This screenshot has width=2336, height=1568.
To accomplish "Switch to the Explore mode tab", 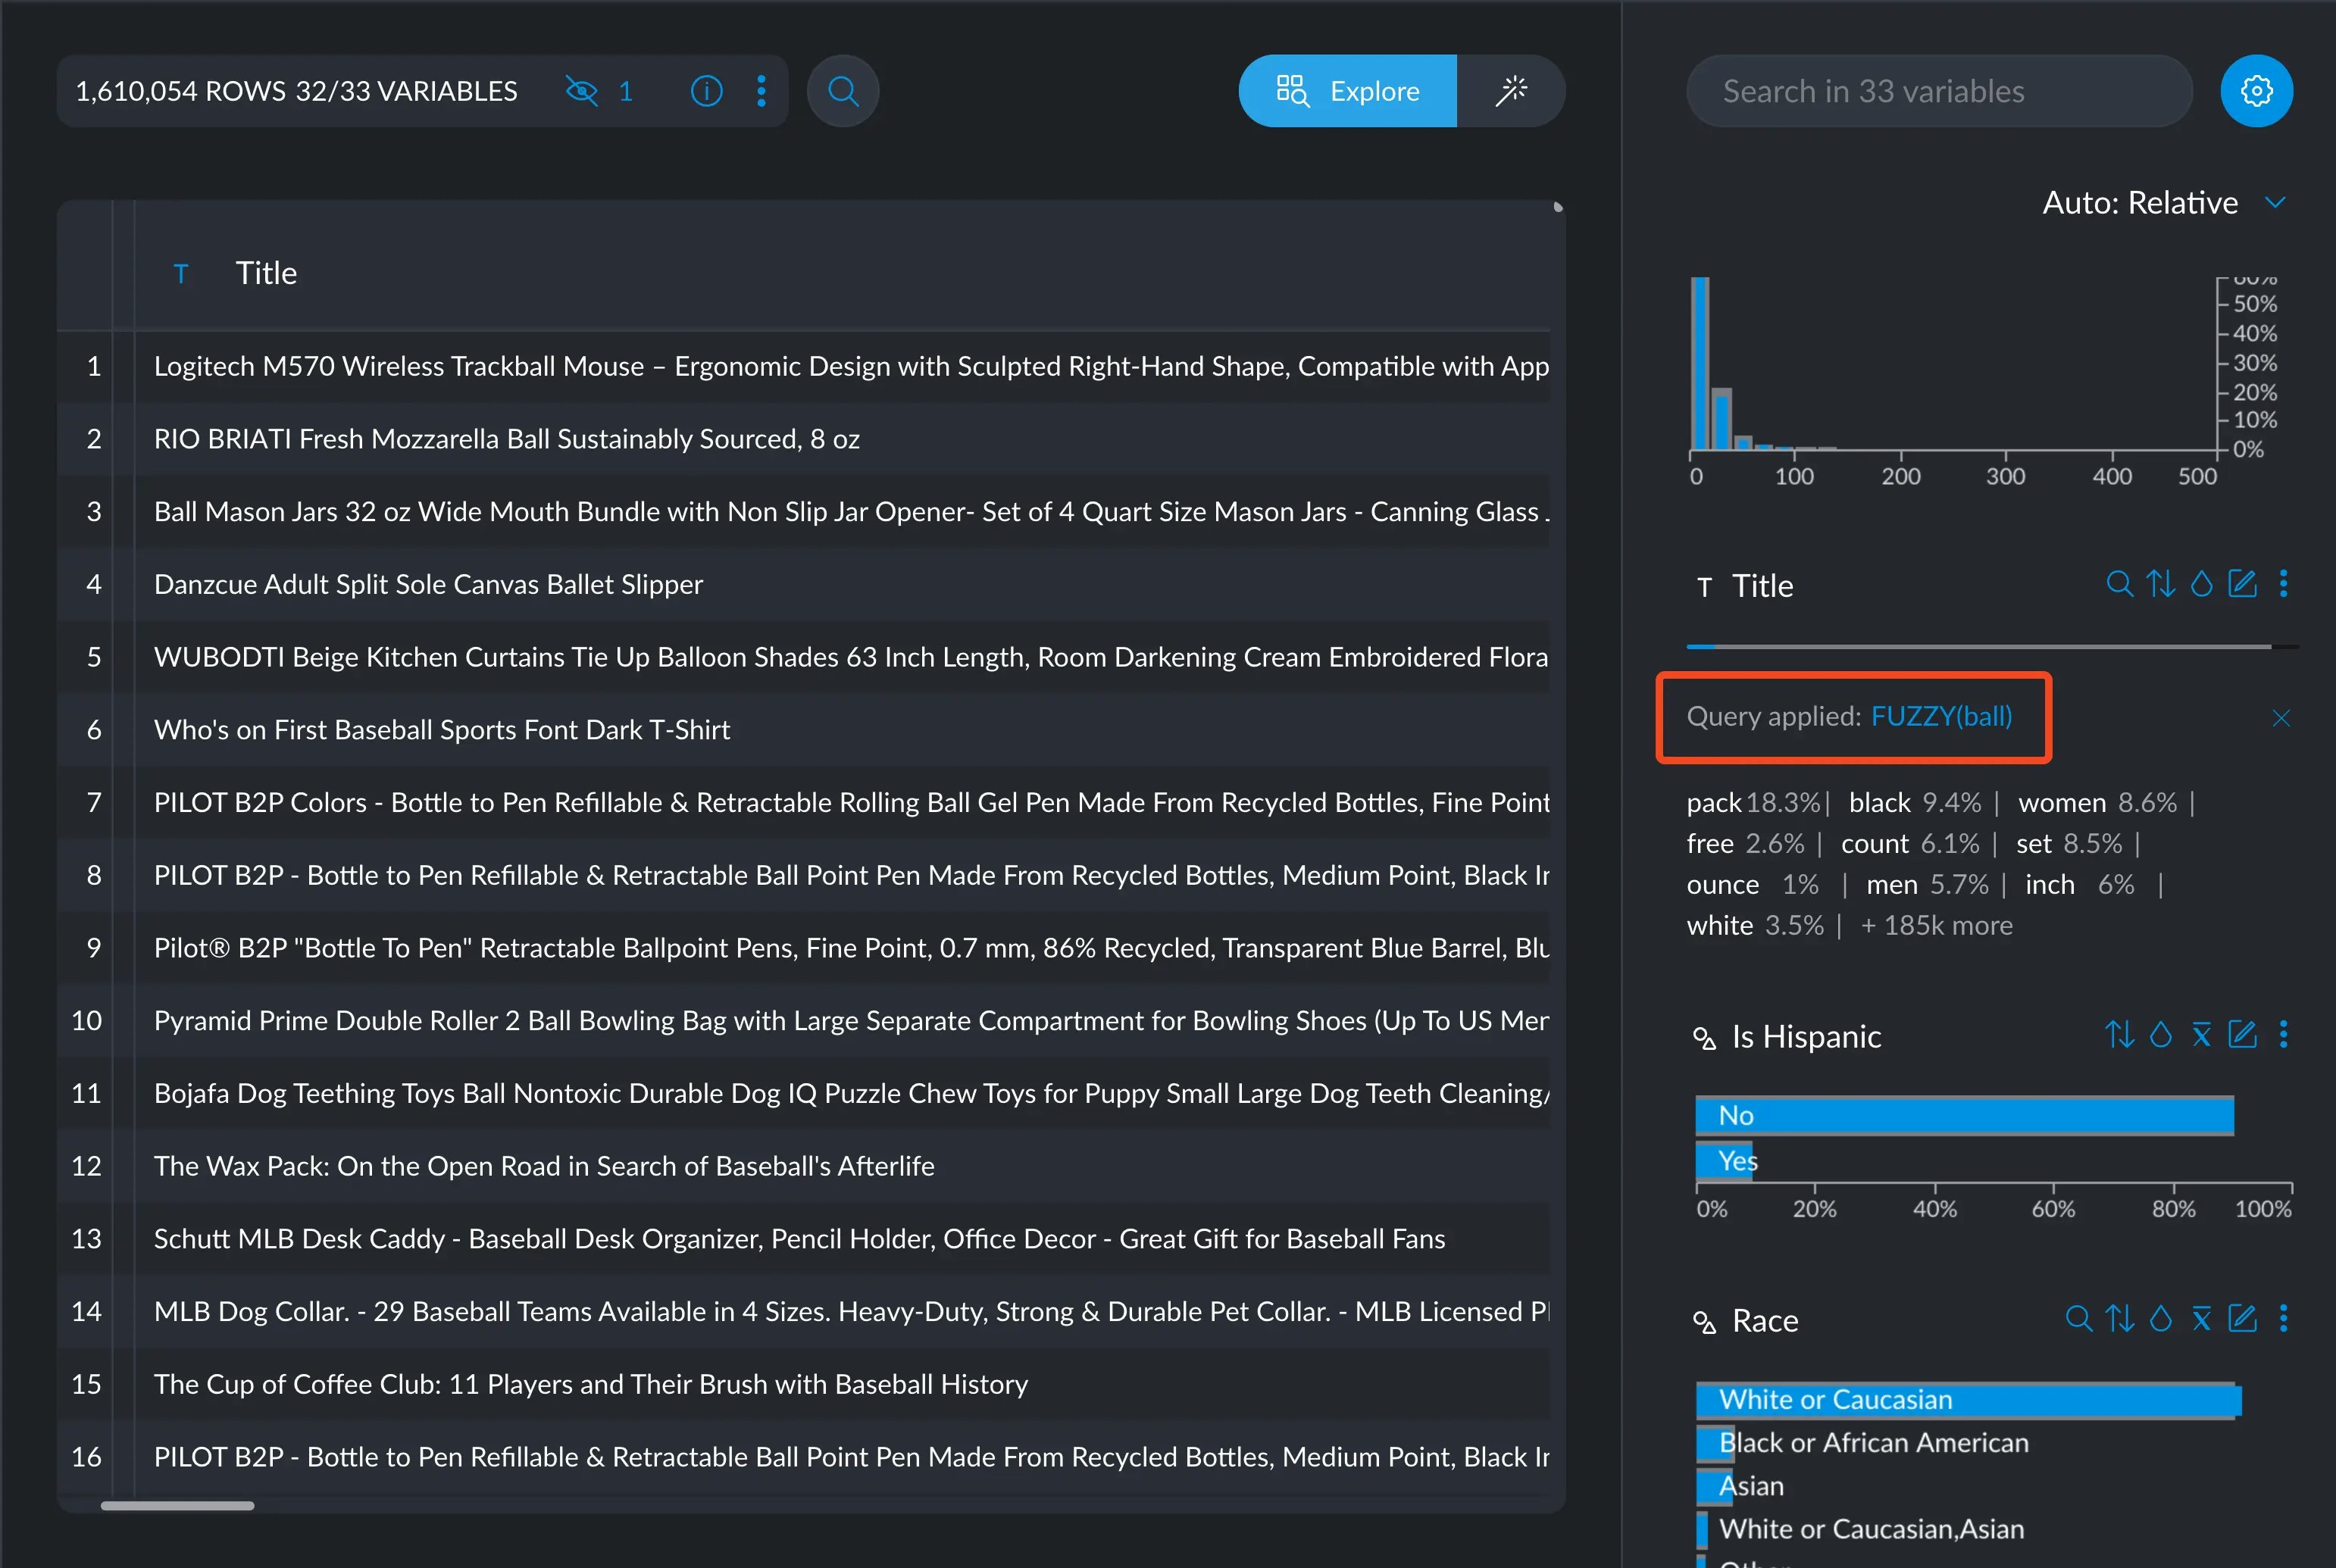I will (x=1347, y=91).
